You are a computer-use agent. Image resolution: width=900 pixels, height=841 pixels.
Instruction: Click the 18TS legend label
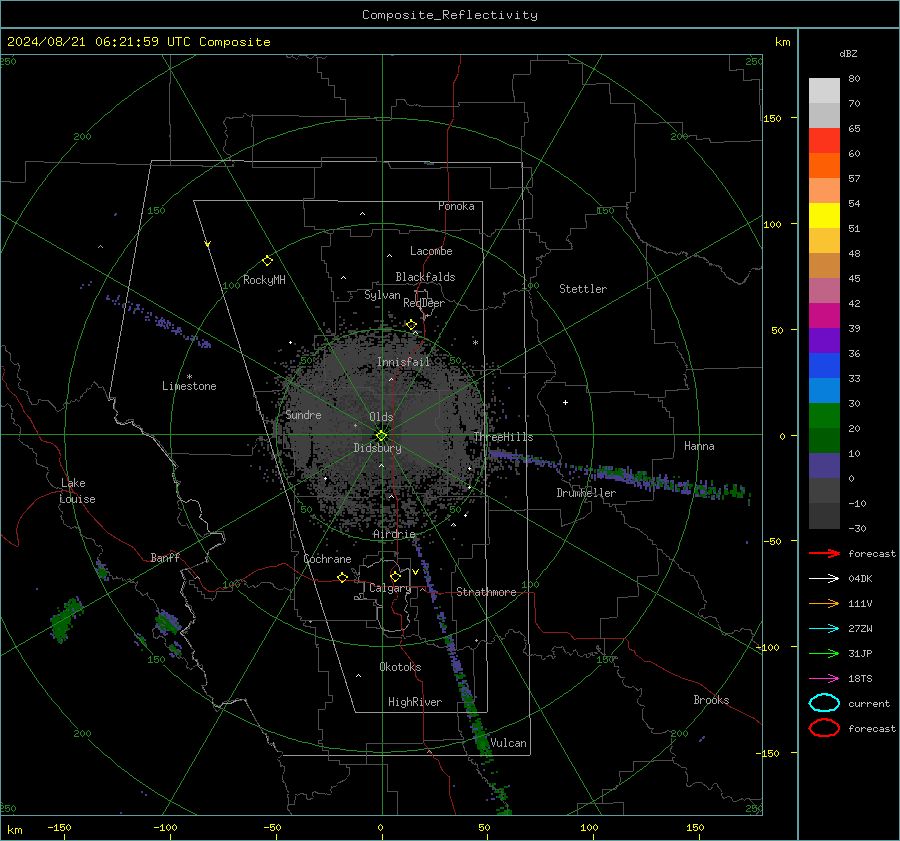click(860, 679)
